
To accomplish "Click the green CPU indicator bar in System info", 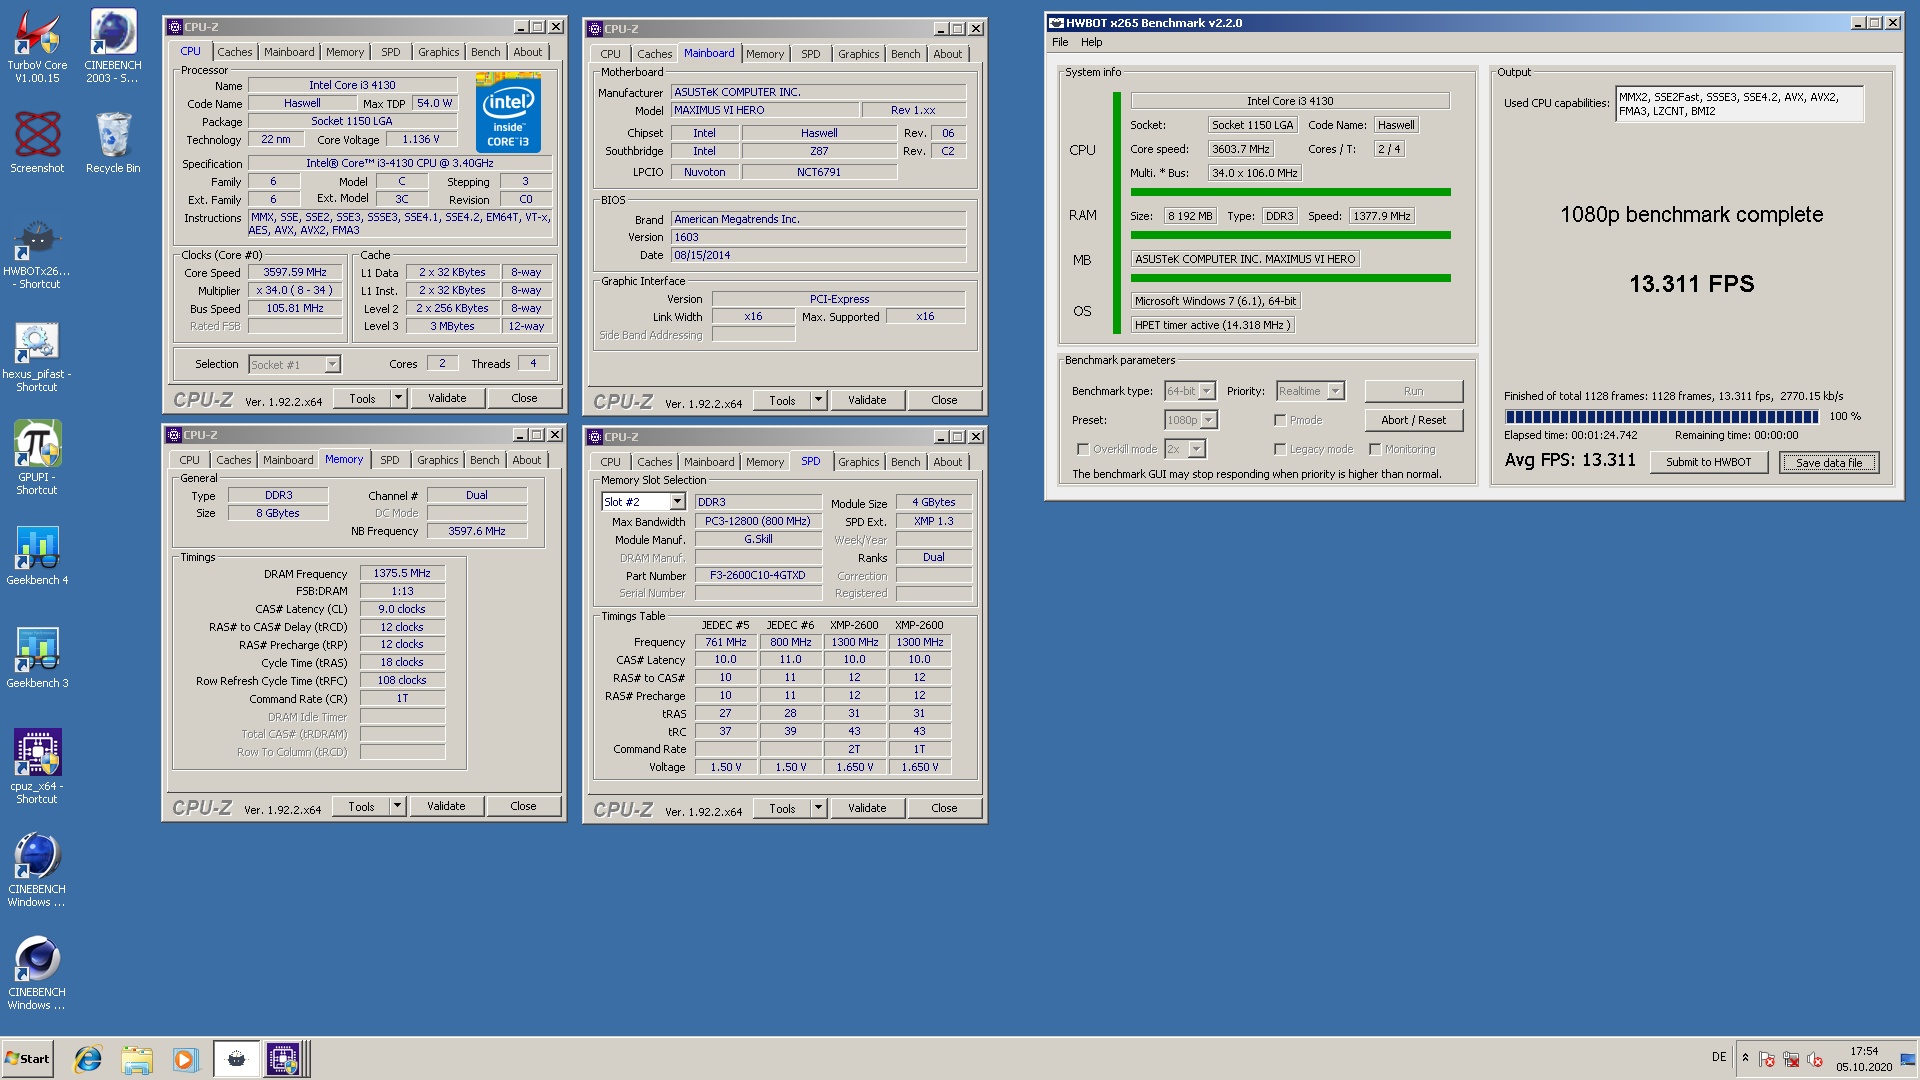I will (1117, 212).
